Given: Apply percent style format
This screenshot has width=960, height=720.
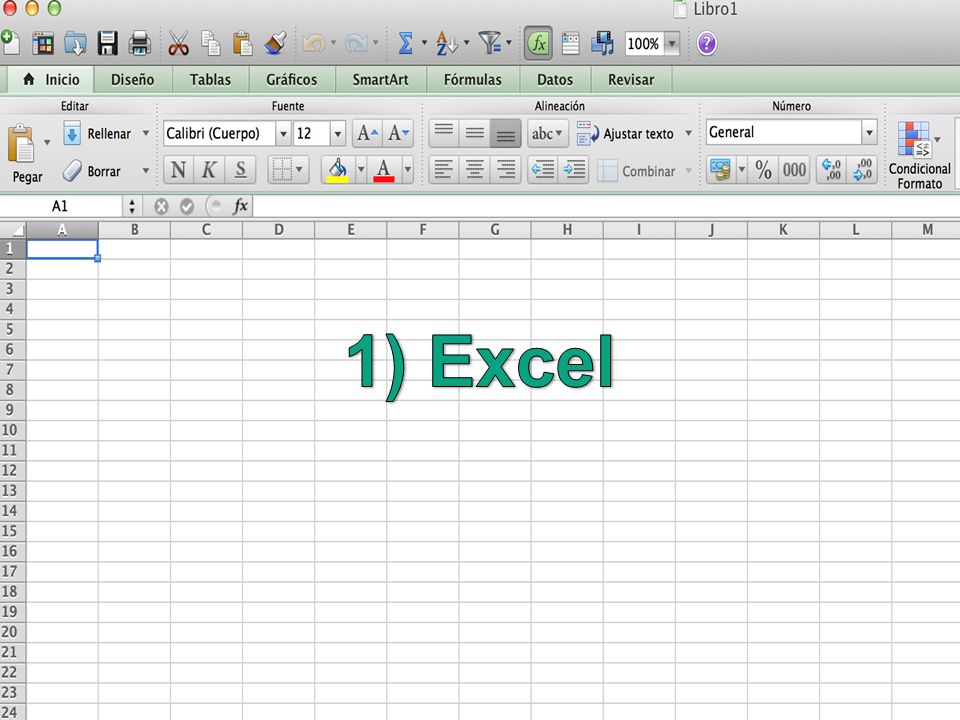Looking at the screenshot, I should click(763, 170).
